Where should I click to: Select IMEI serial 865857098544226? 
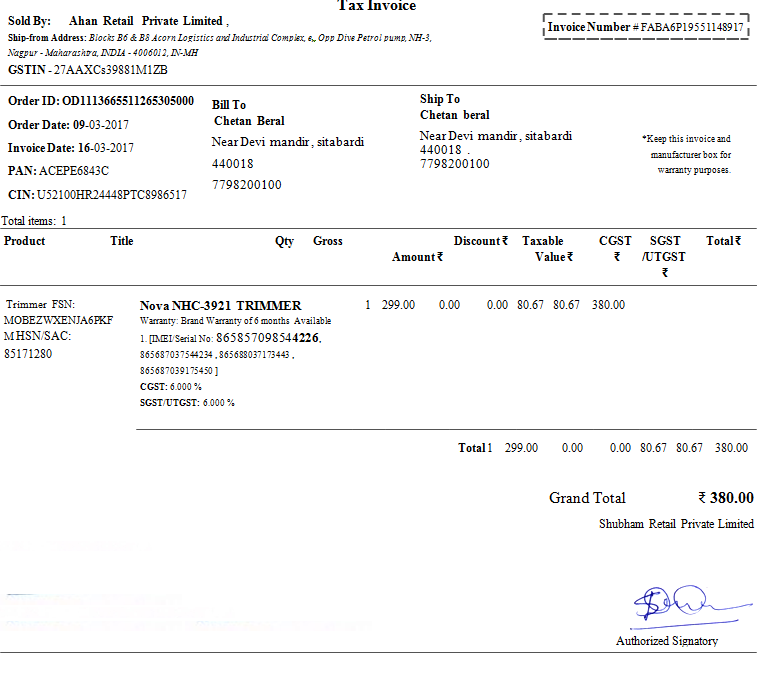(x=268, y=338)
